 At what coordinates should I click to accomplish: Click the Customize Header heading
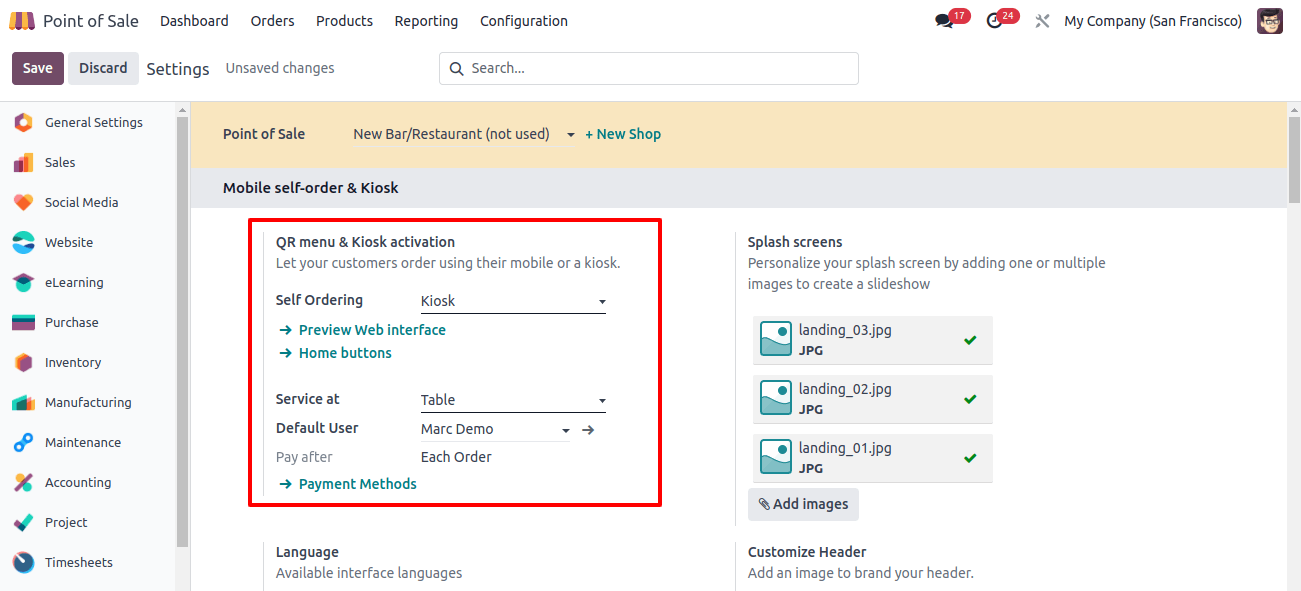(x=807, y=552)
